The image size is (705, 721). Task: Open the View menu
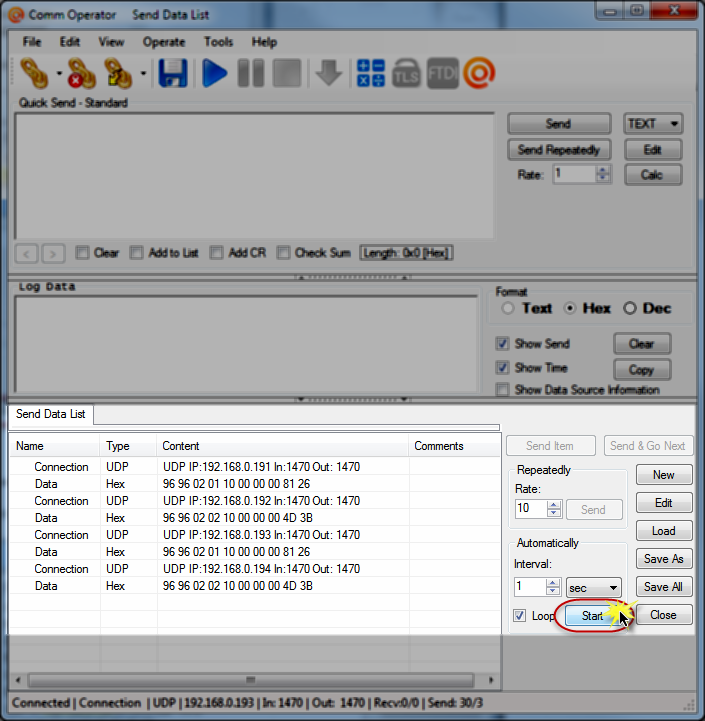tap(111, 42)
